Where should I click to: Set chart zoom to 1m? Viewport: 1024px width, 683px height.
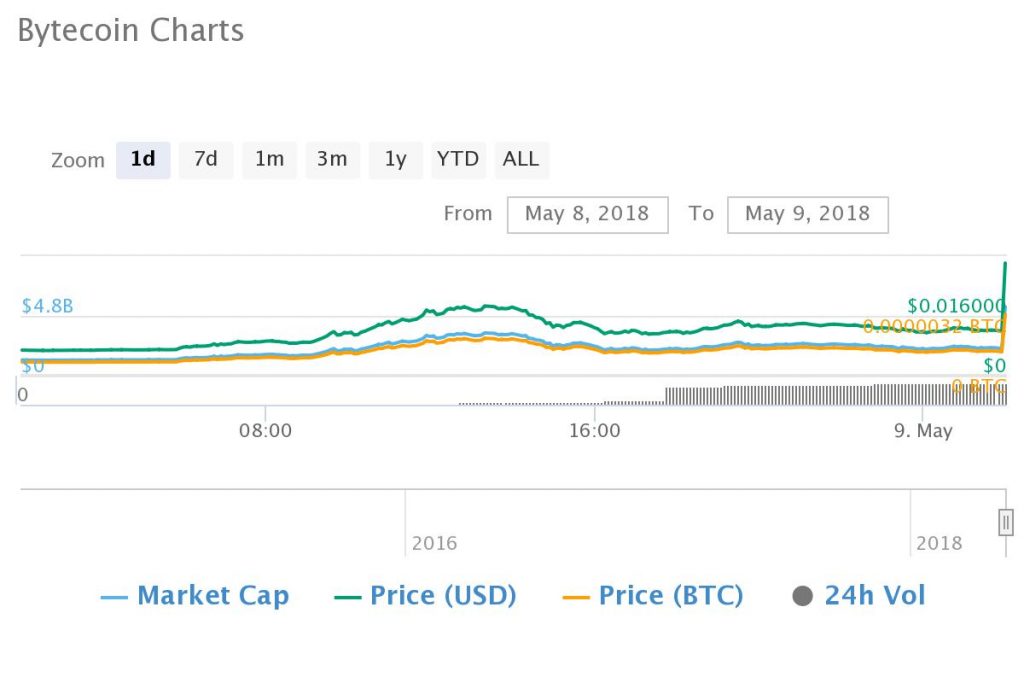pyautogui.click(x=269, y=159)
